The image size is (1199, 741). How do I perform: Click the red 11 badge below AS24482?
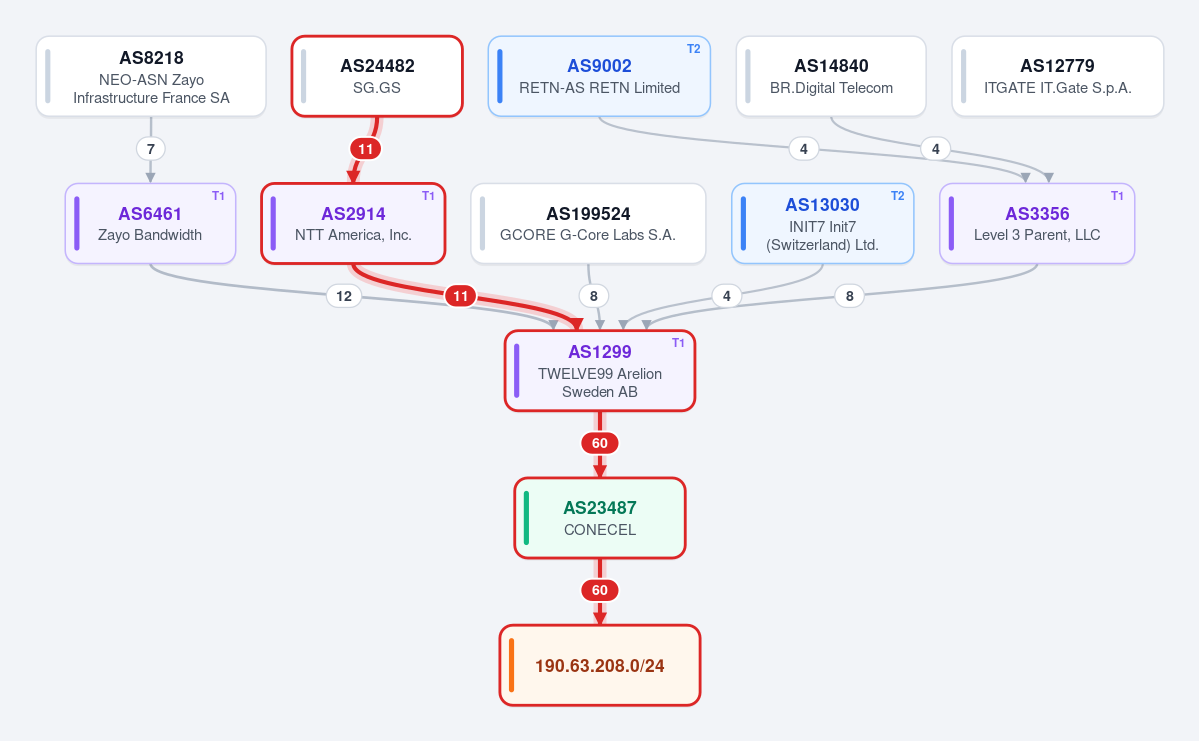[366, 149]
